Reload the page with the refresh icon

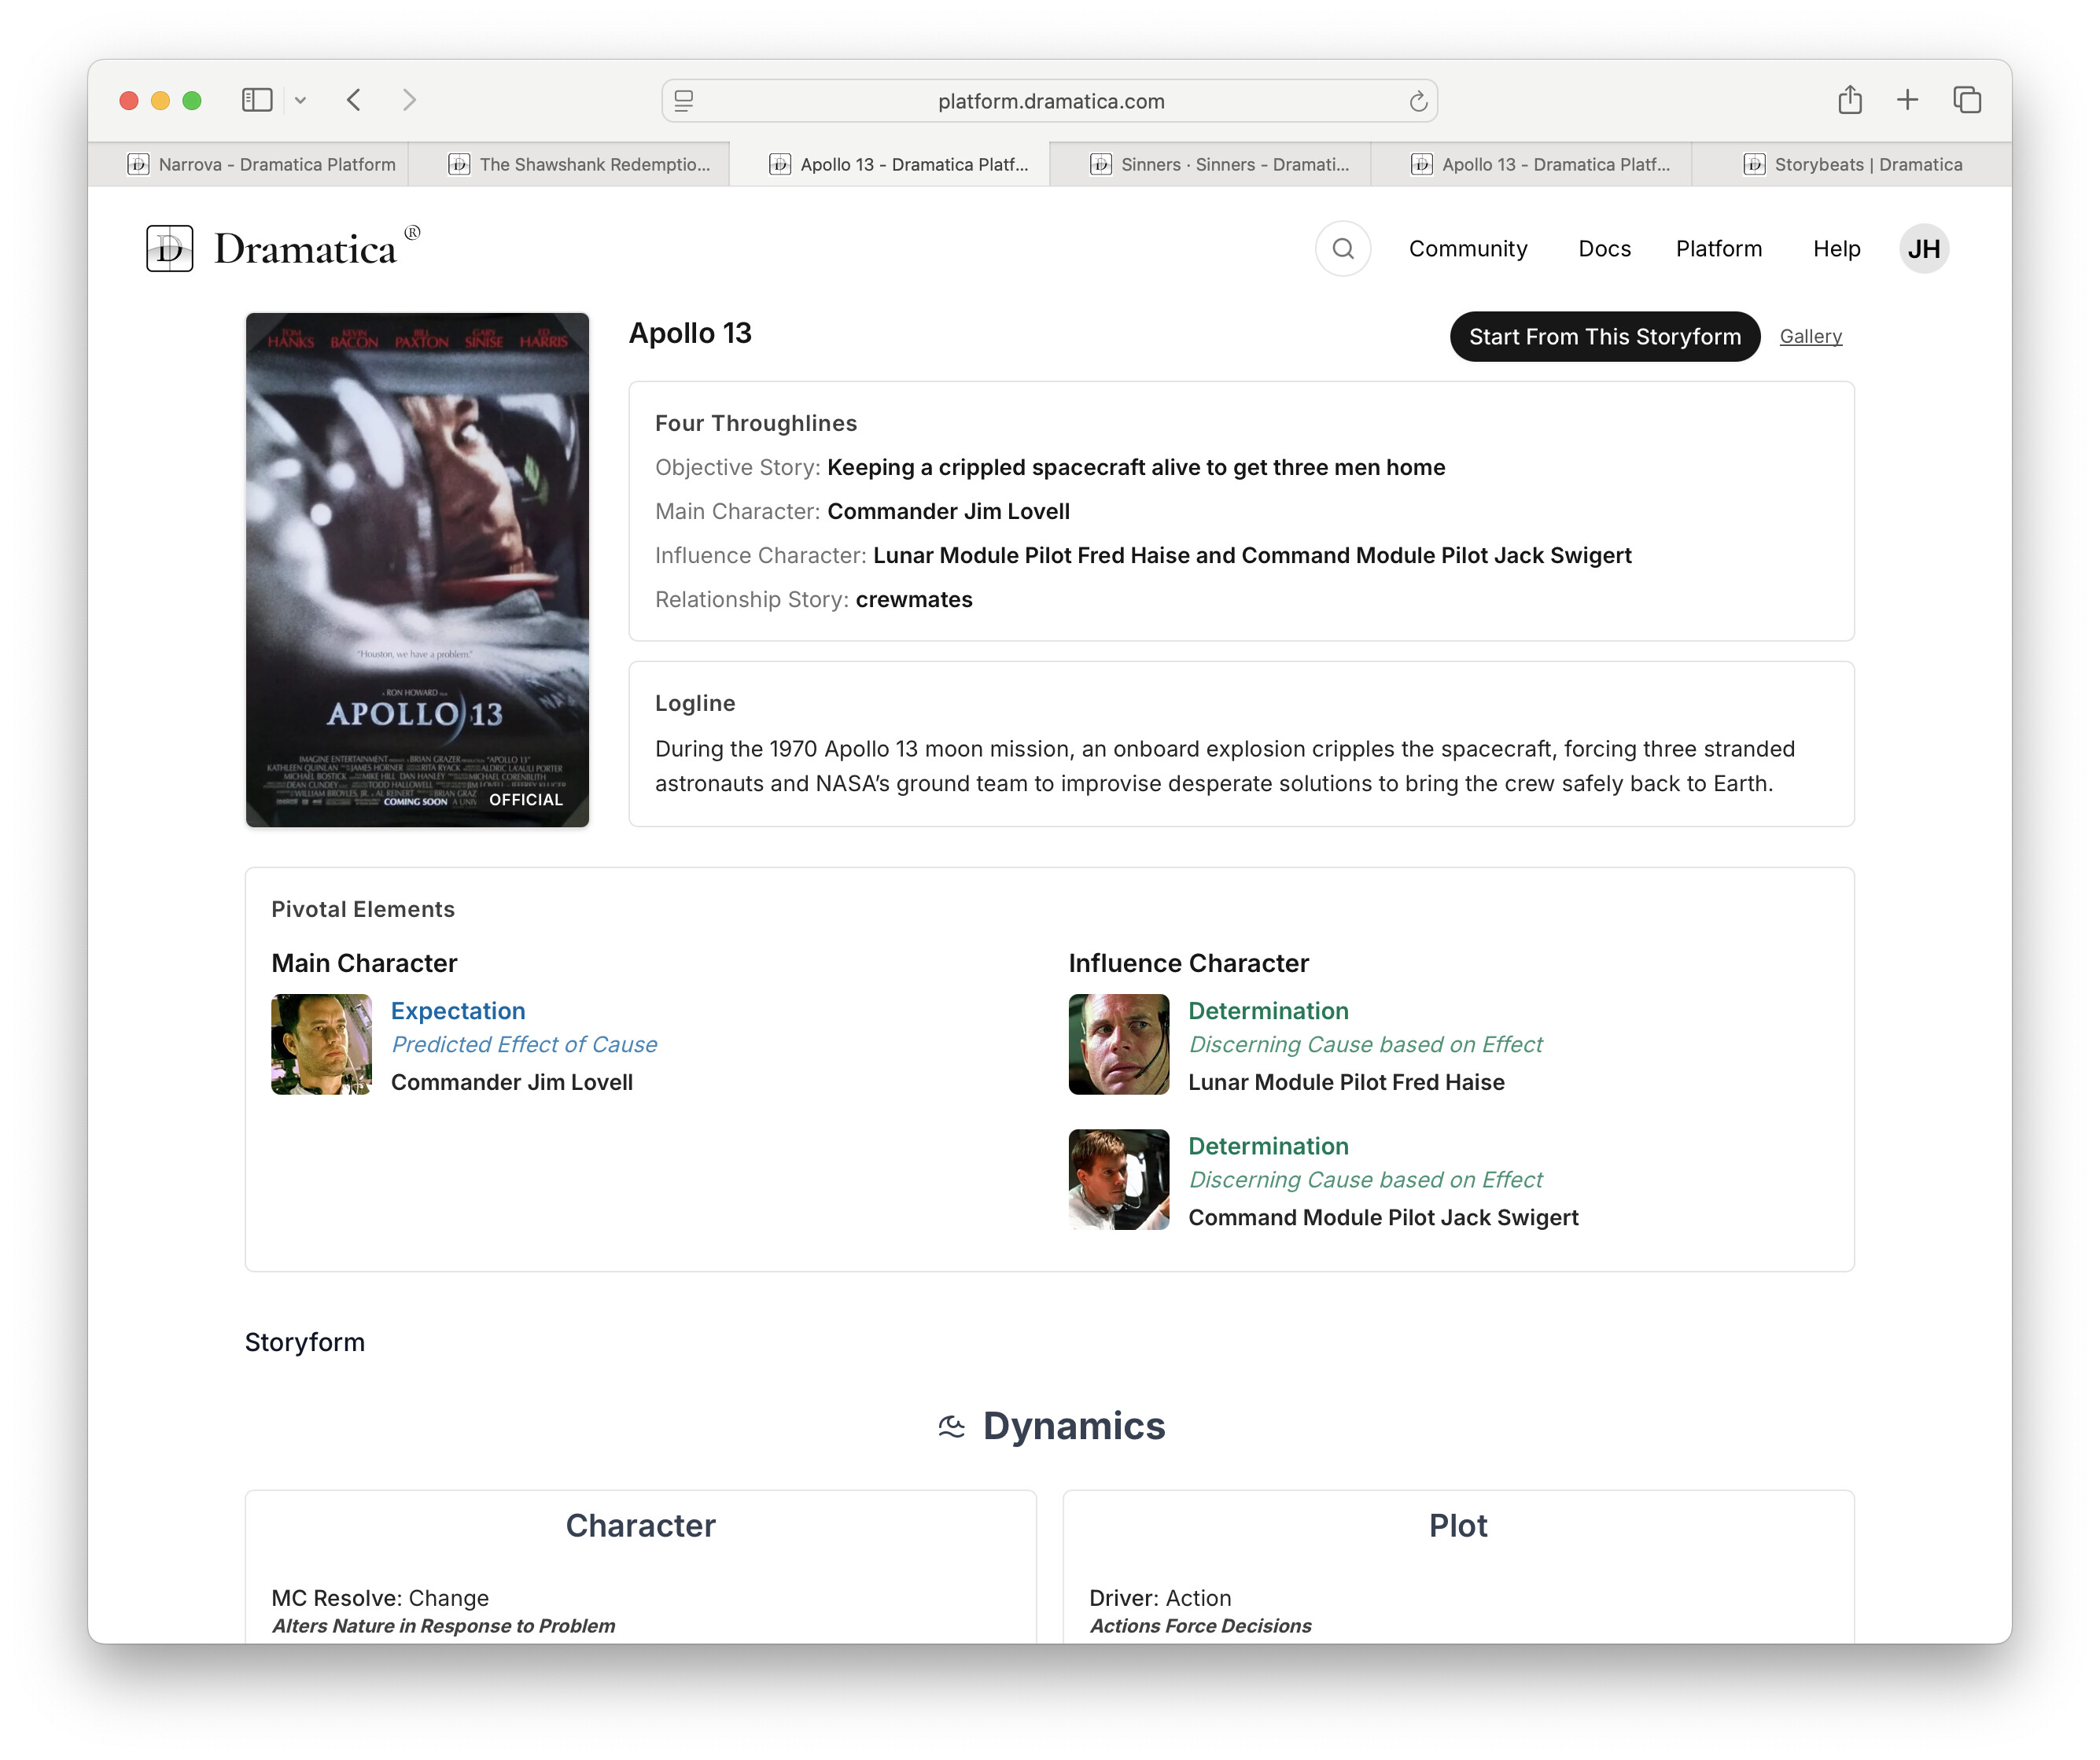pyautogui.click(x=1417, y=101)
